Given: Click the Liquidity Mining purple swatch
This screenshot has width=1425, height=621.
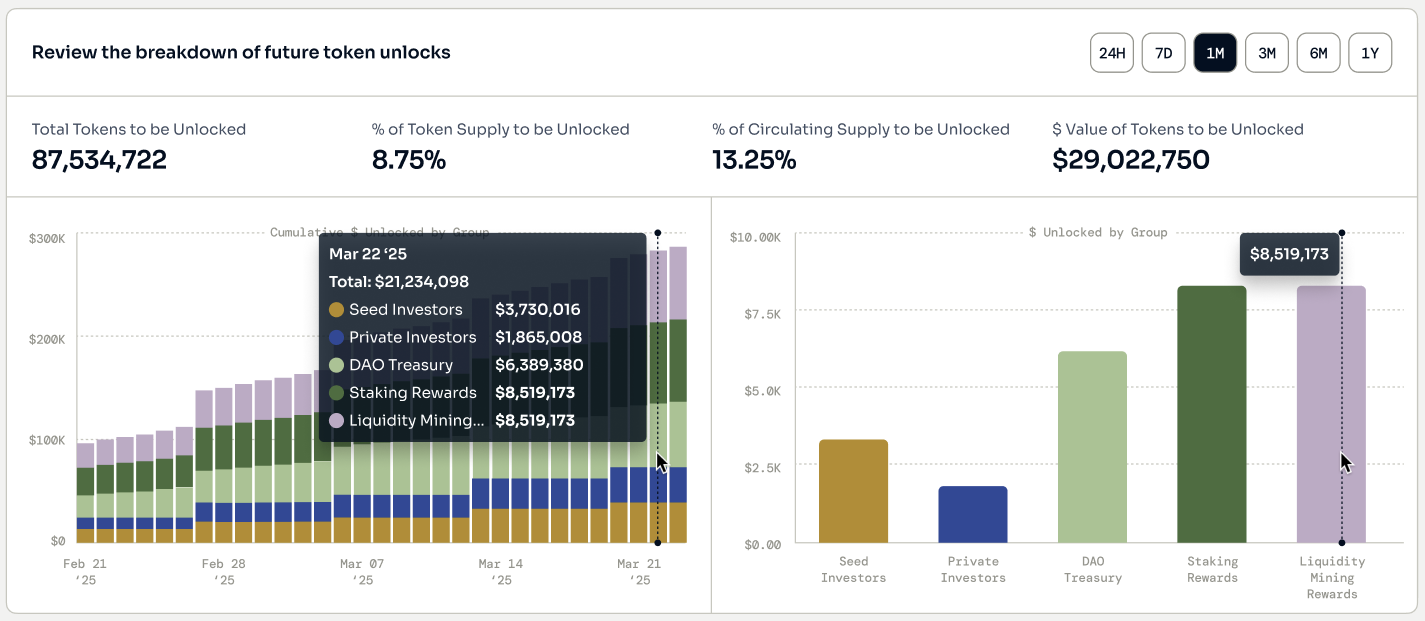Looking at the screenshot, I should (x=337, y=421).
